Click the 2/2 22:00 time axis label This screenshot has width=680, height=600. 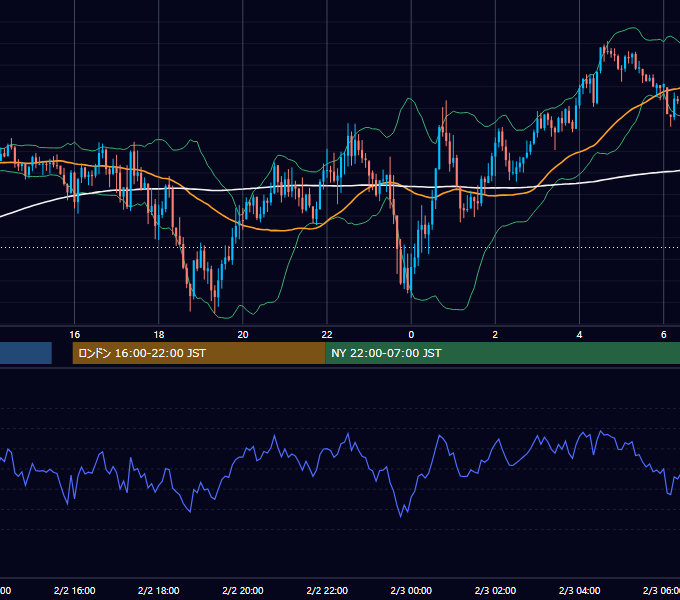tap(327, 590)
